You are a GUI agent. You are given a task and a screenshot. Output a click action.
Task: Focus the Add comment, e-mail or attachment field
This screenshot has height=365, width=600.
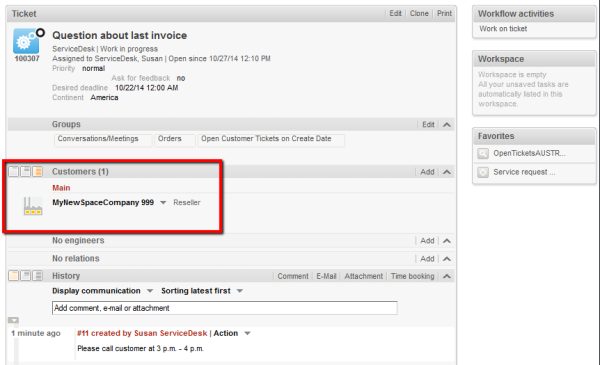(x=225, y=308)
